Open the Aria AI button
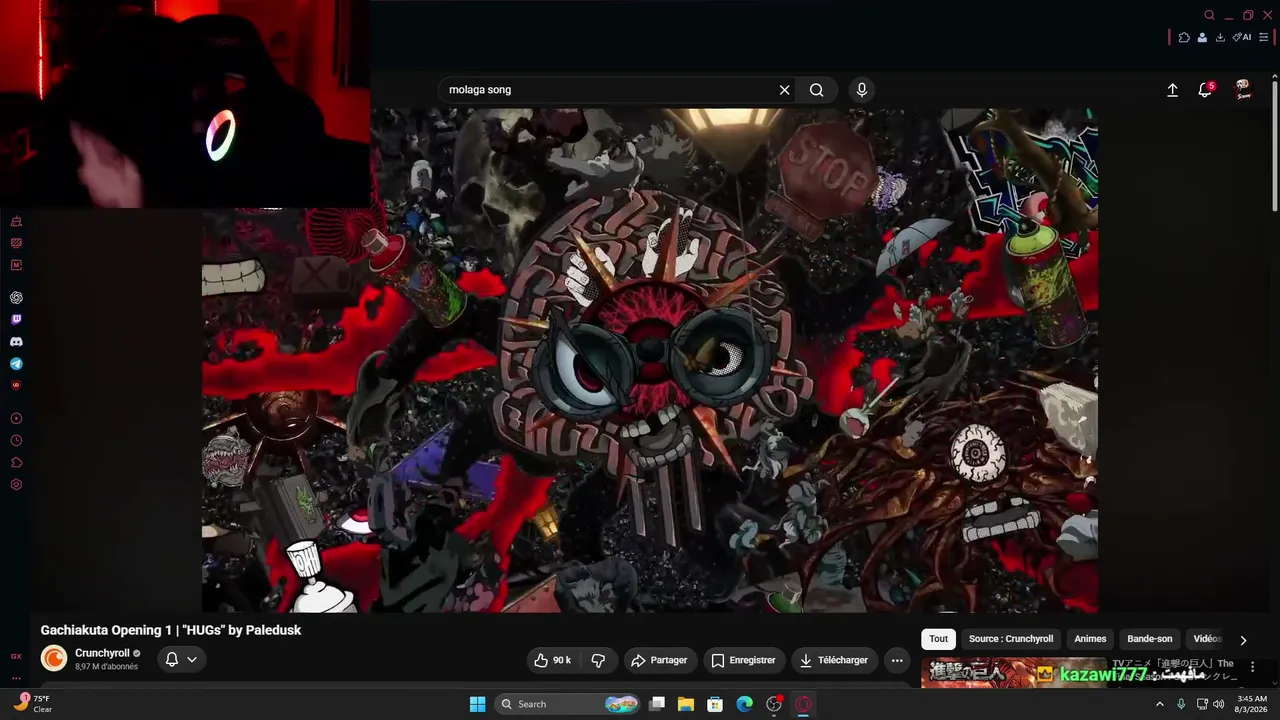This screenshot has width=1280, height=720. 1242,37
